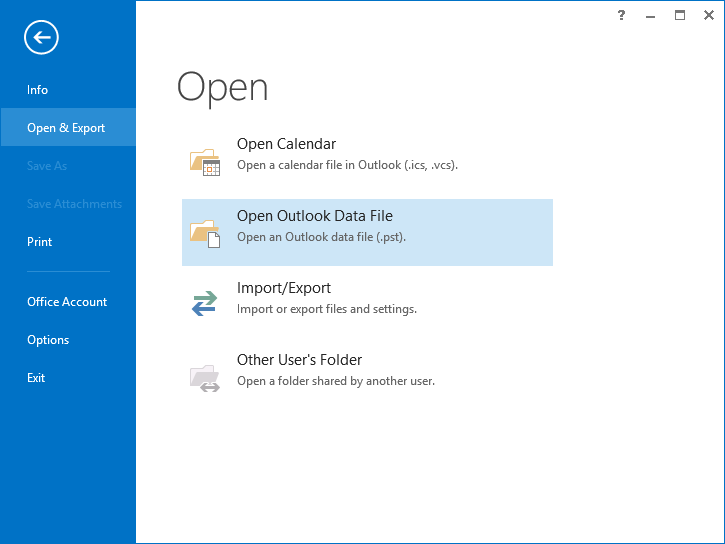725x544 pixels.
Task: Click the Open Calendar folder icon
Action: coord(205,162)
